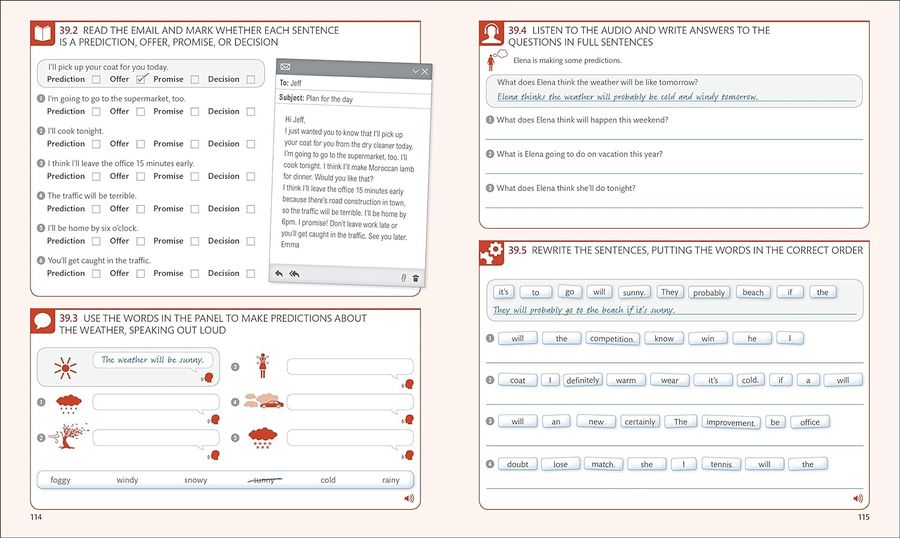
Task: Click the empty speech bubble for item 4
Action: (x=350, y=402)
